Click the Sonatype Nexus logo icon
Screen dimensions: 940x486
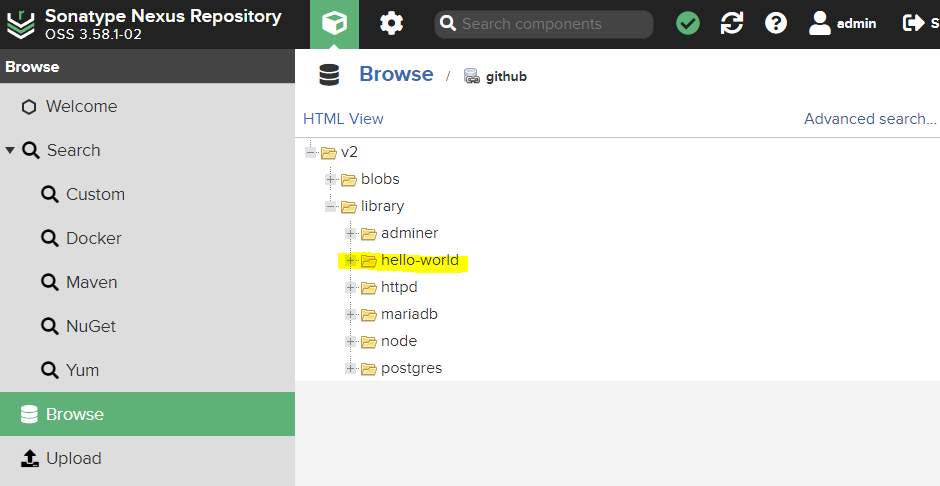(x=20, y=23)
